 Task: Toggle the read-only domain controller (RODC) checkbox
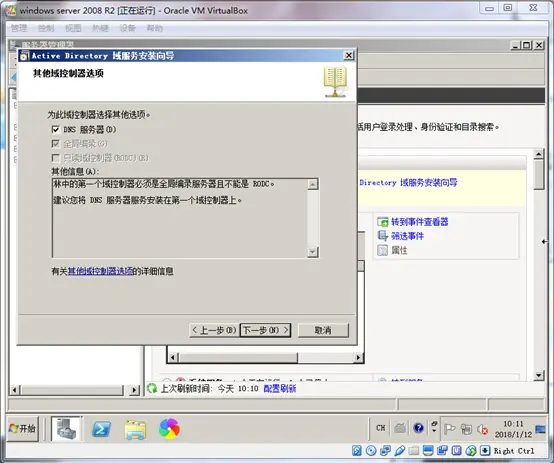(x=55, y=158)
